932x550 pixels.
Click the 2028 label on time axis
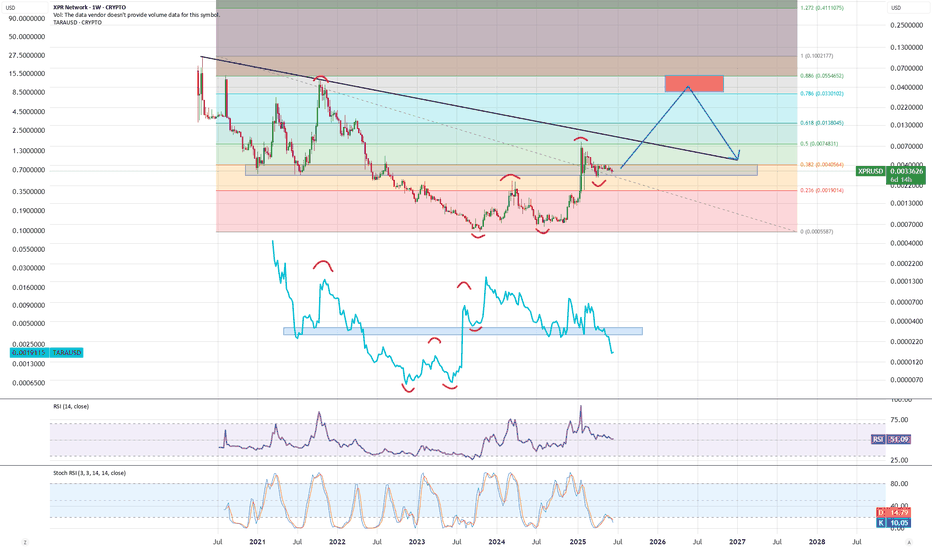tap(817, 542)
